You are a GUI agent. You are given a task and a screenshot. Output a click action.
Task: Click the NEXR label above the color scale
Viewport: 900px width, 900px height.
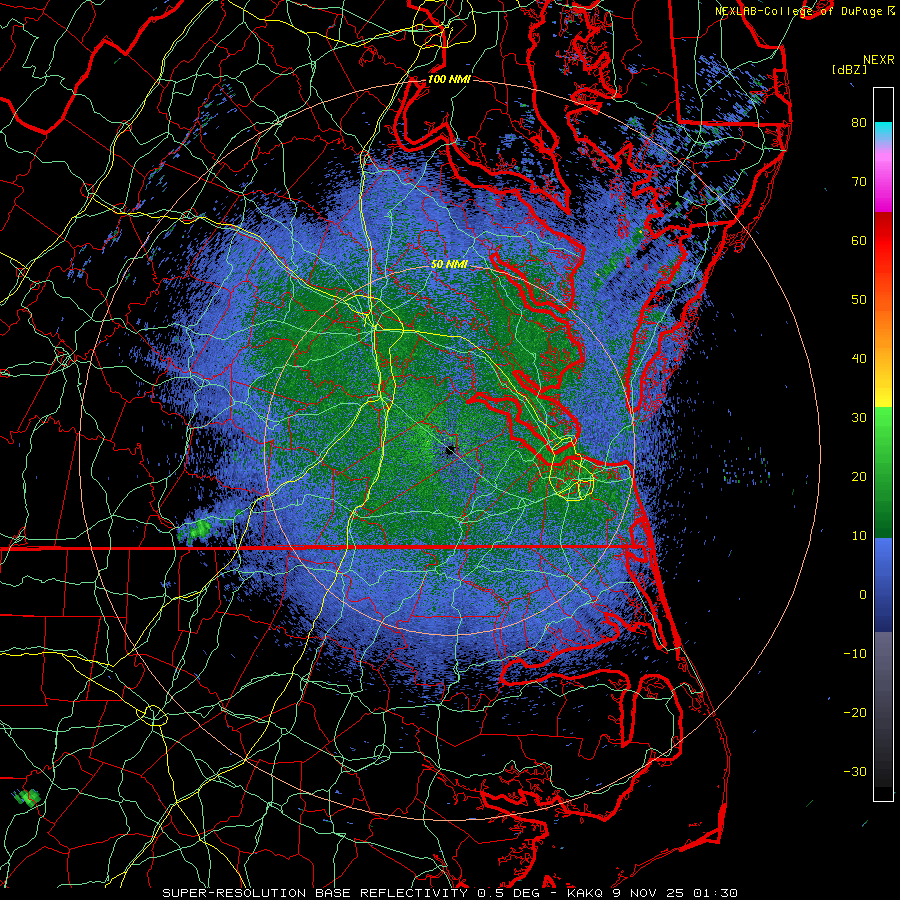click(879, 60)
